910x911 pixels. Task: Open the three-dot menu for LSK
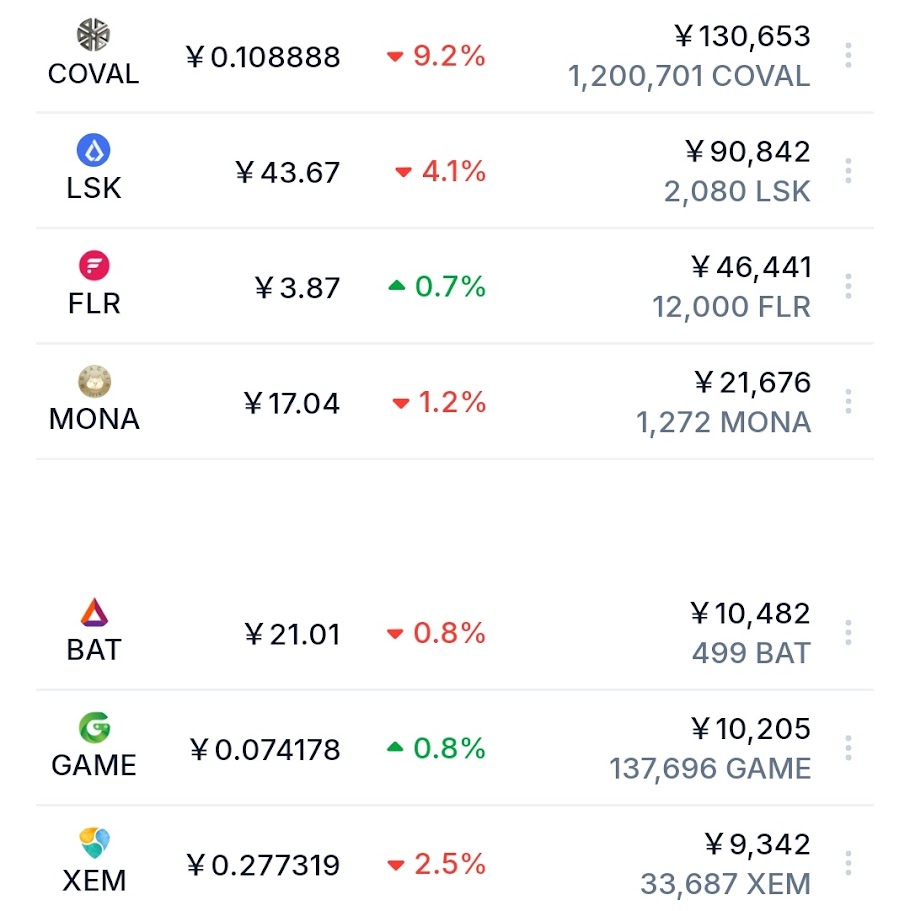(848, 171)
